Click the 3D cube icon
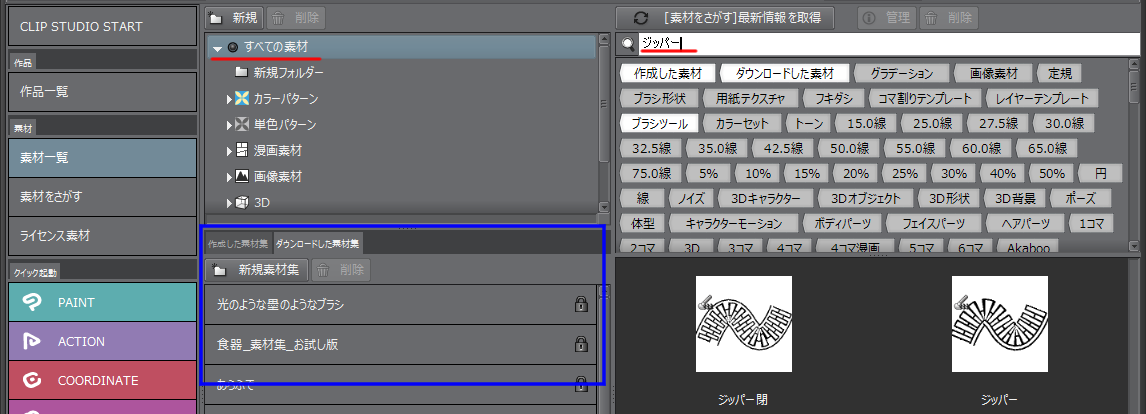This screenshot has height=414, width=1146. pyautogui.click(x=242, y=203)
